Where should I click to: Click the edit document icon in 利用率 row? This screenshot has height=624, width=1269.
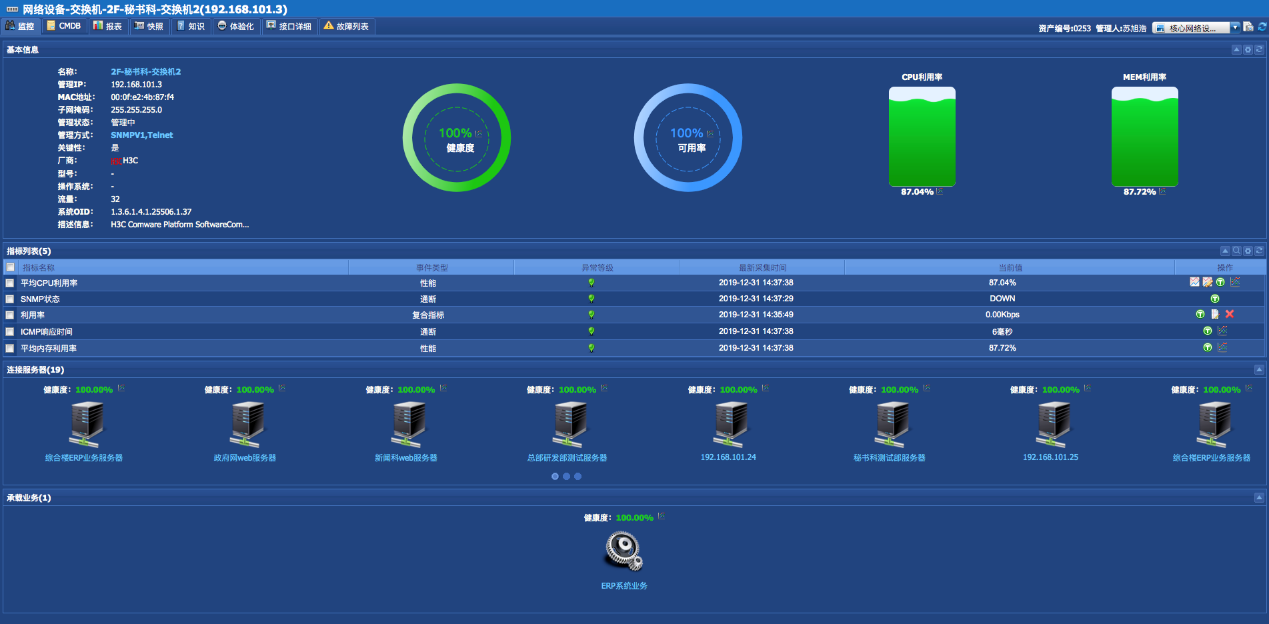point(1215,314)
